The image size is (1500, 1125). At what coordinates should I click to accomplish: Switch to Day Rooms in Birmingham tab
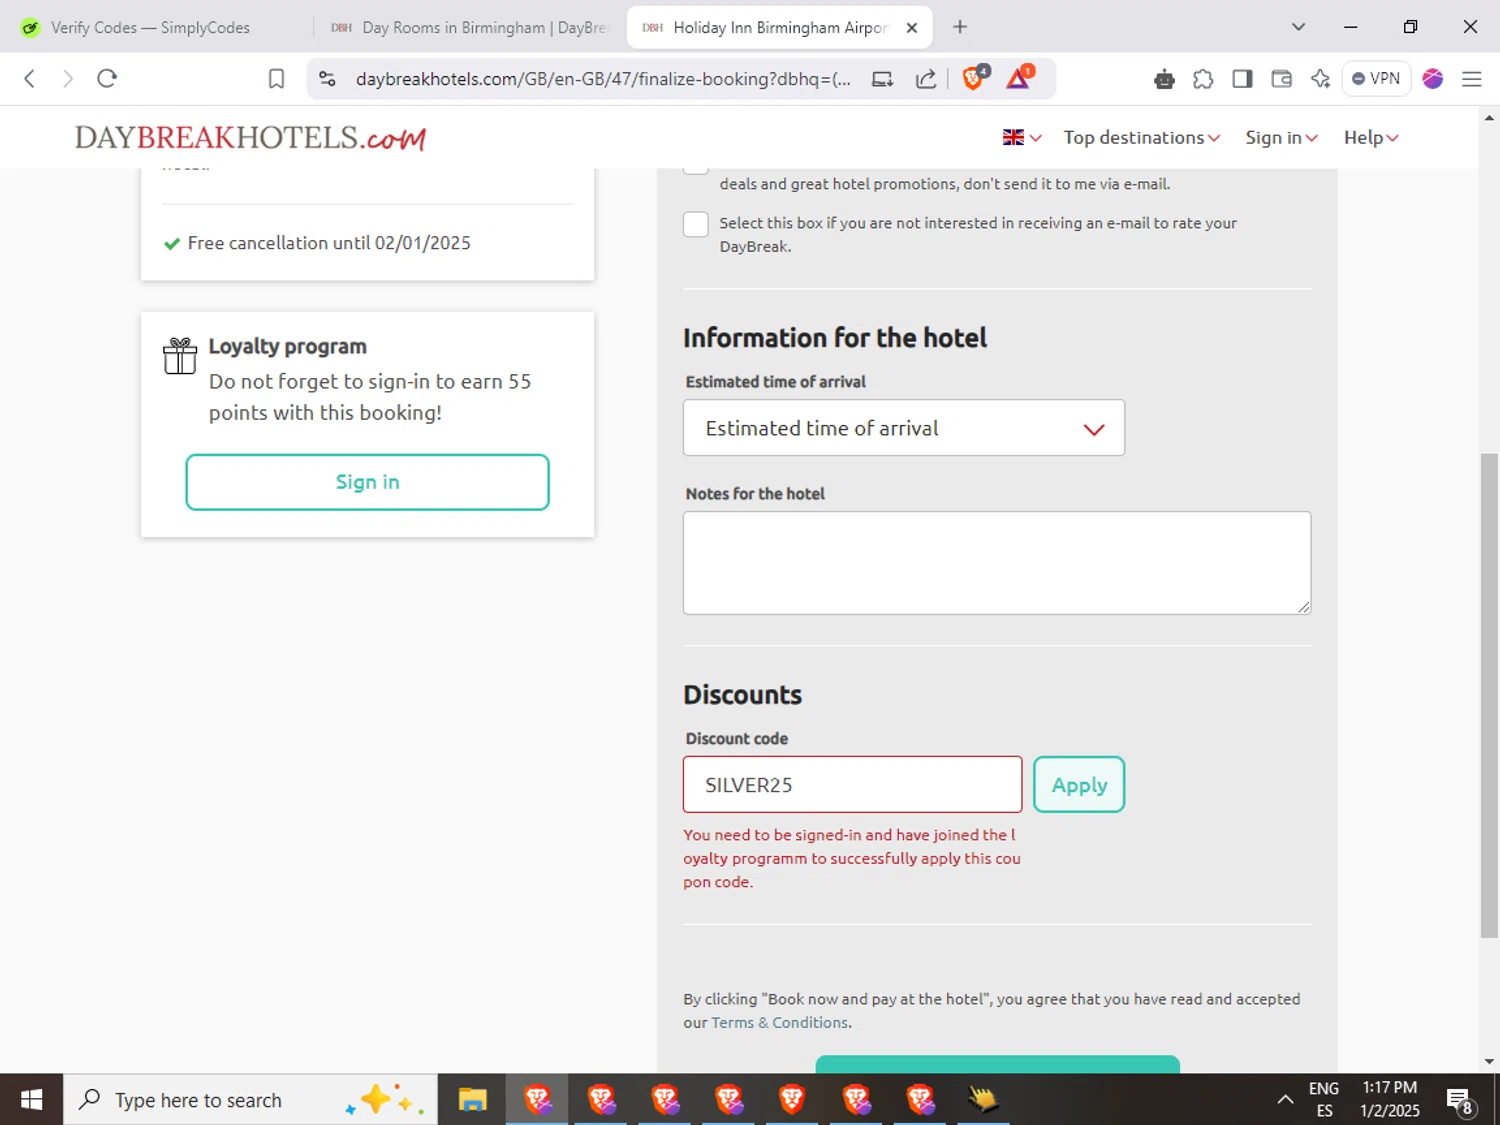[x=468, y=28]
